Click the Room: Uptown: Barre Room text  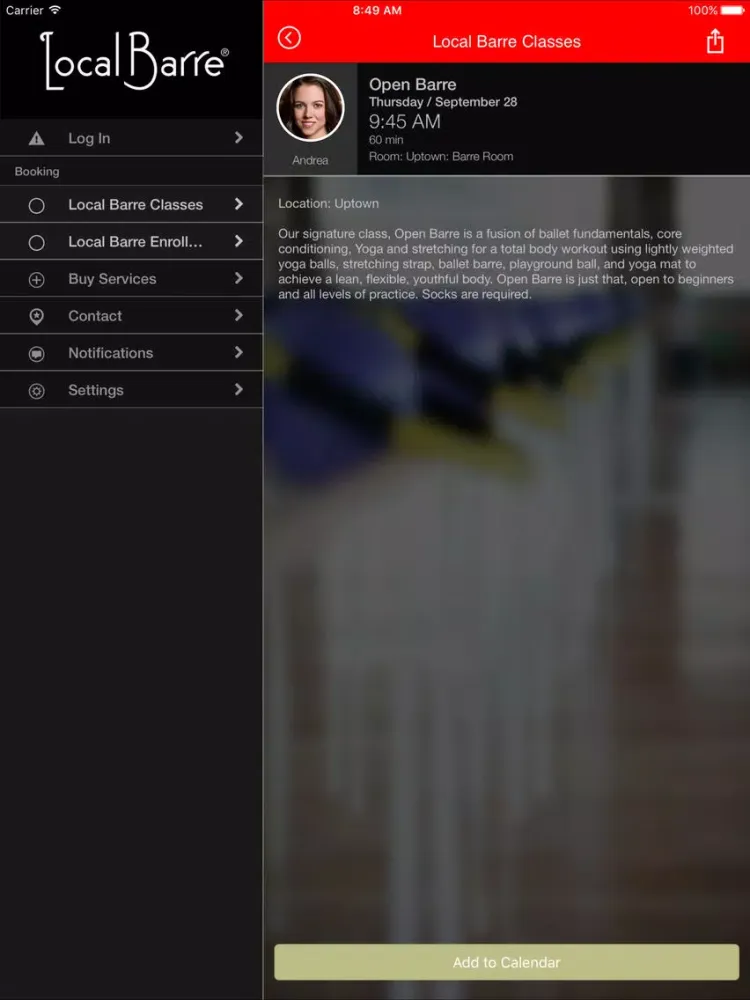(441, 156)
